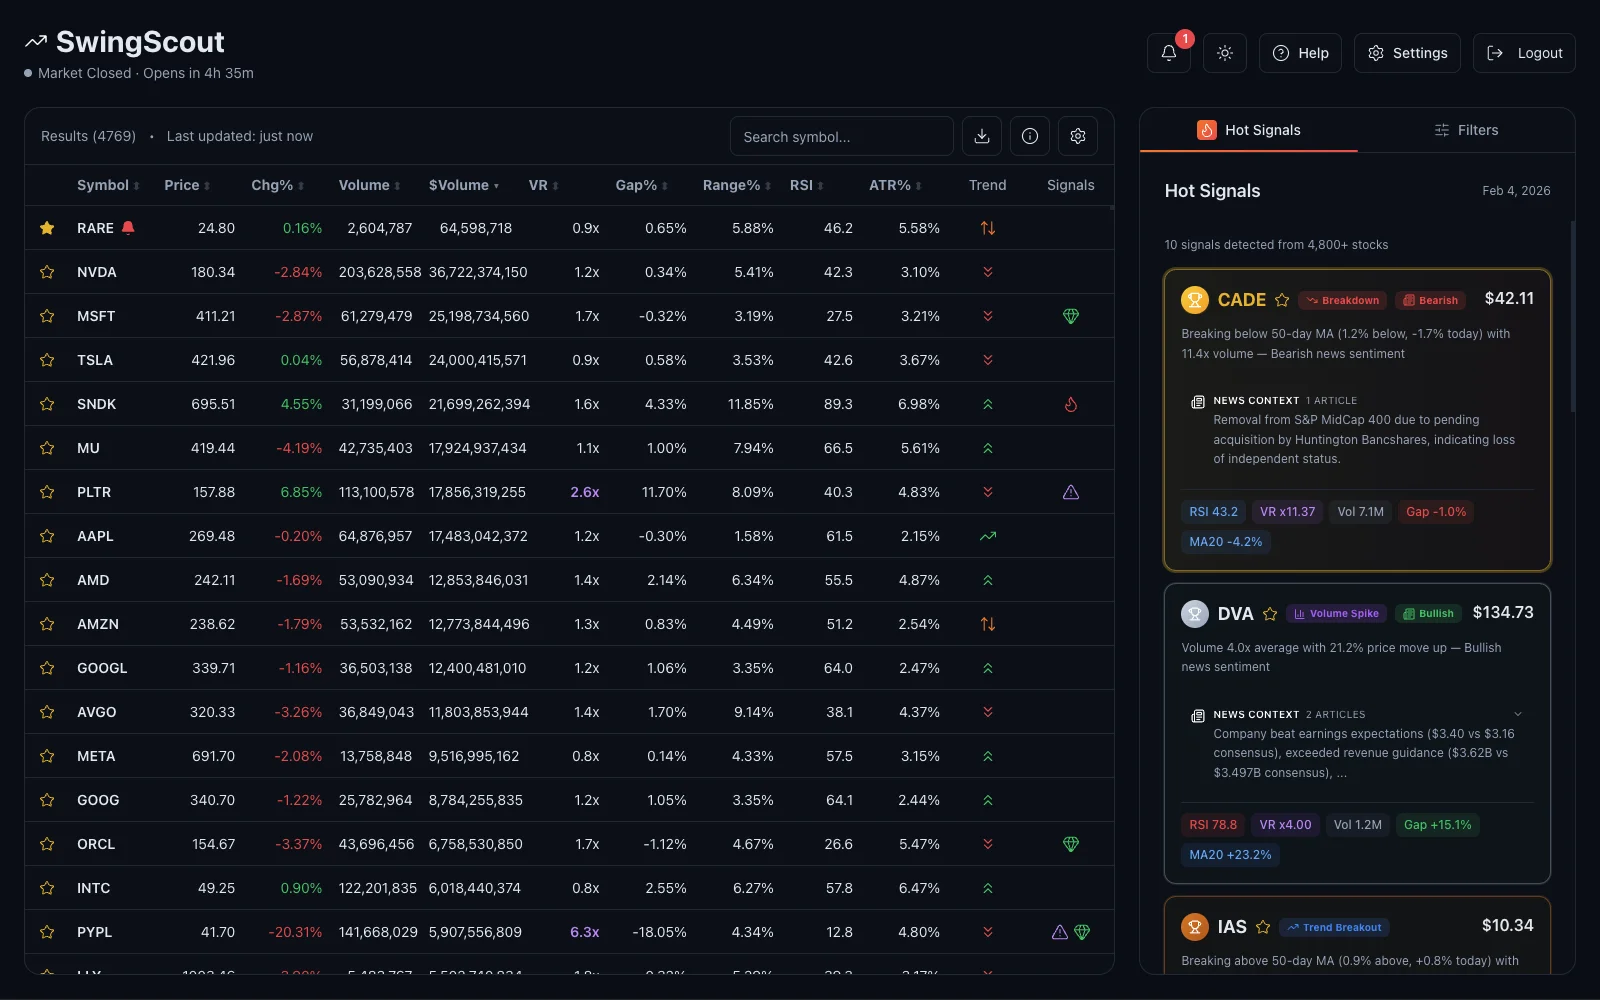Image resolution: width=1600 pixels, height=1000 pixels.
Task: Click the diamond signal icon for MSFT
Action: point(1070,316)
